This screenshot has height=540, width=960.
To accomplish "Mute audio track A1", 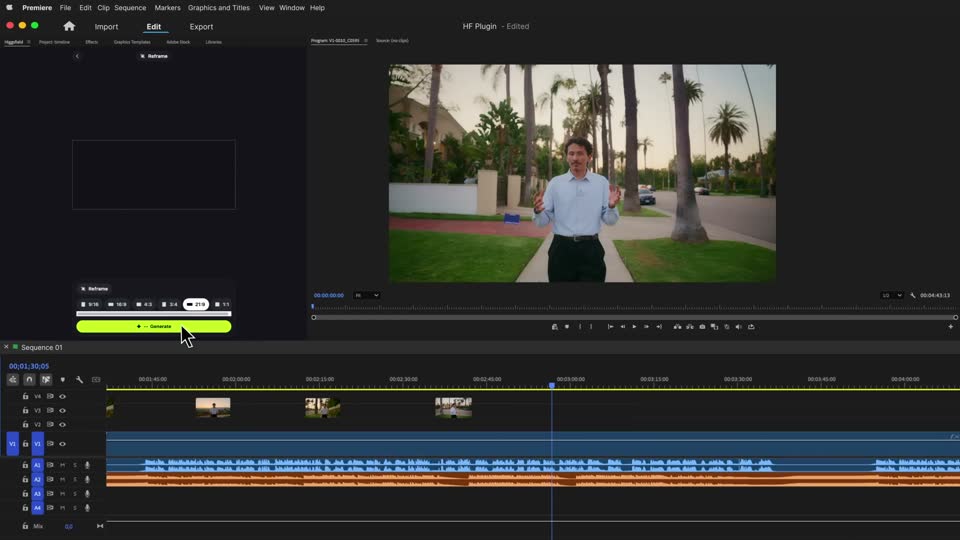I will (62, 465).
